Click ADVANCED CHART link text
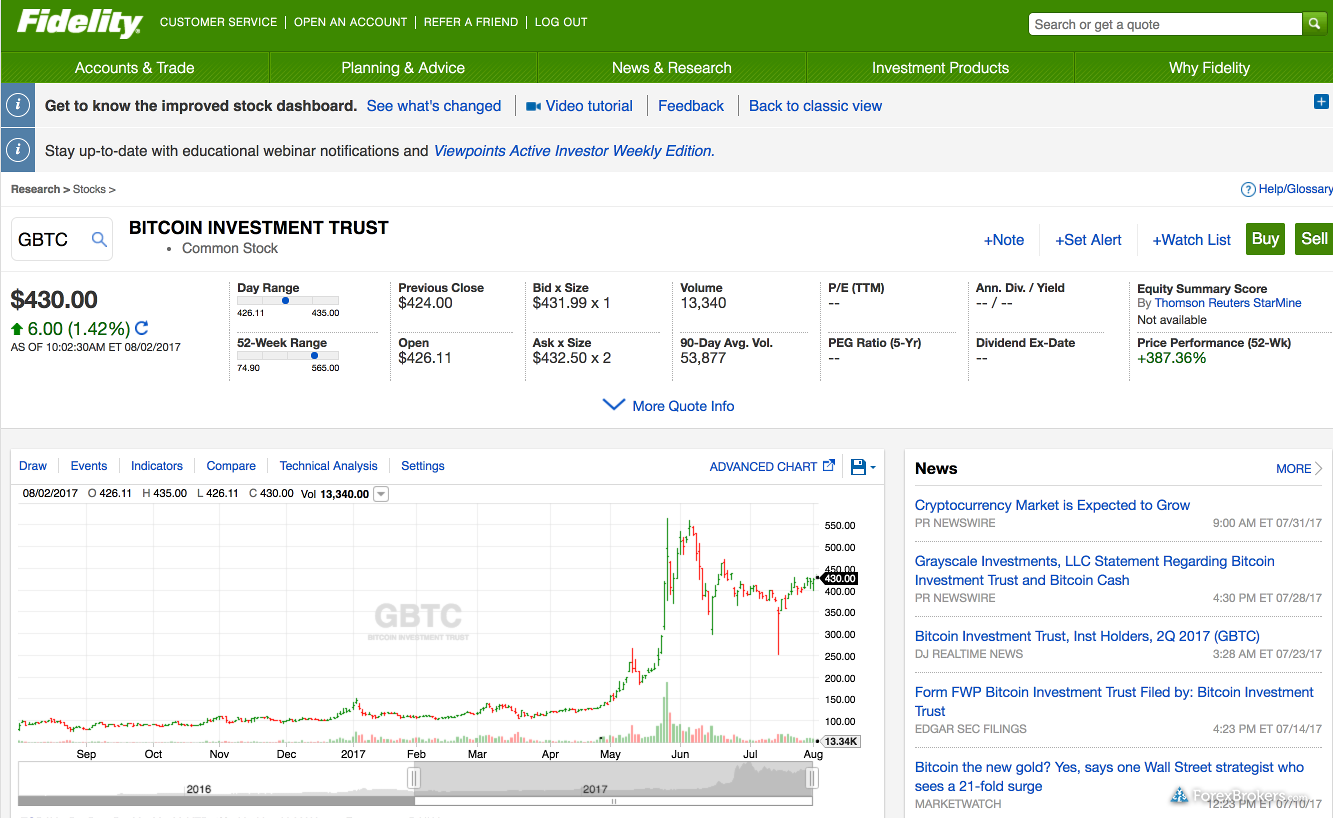 click(x=763, y=467)
